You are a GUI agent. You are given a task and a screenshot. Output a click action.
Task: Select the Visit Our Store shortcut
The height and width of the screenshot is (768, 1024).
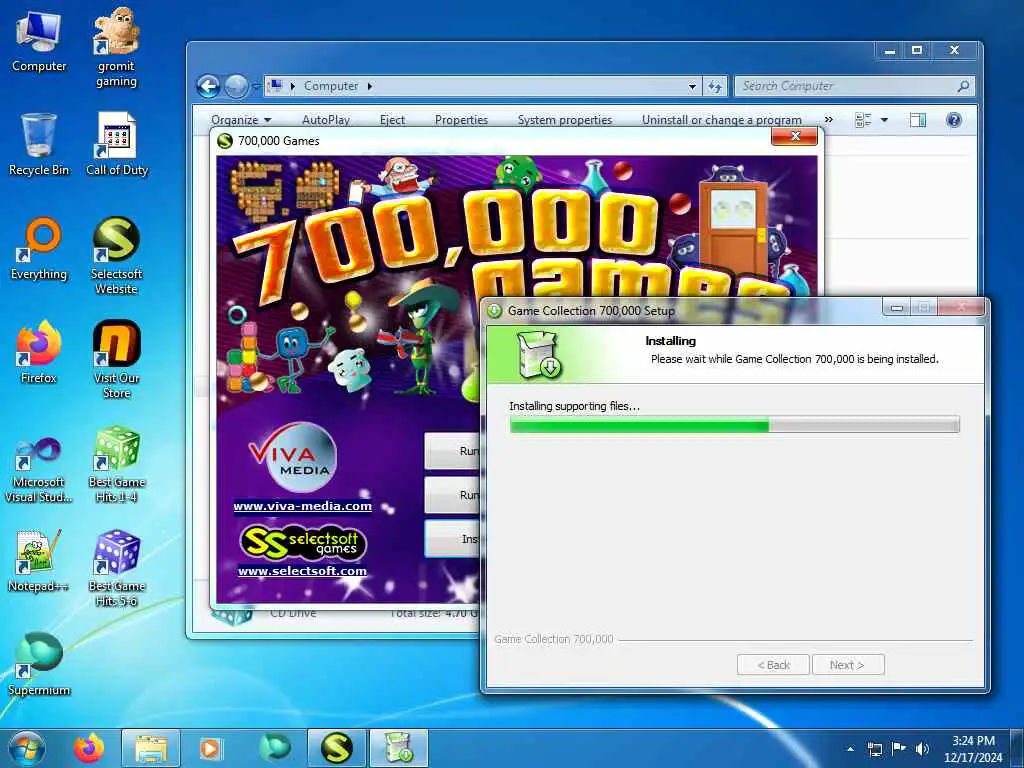tap(116, 359)
